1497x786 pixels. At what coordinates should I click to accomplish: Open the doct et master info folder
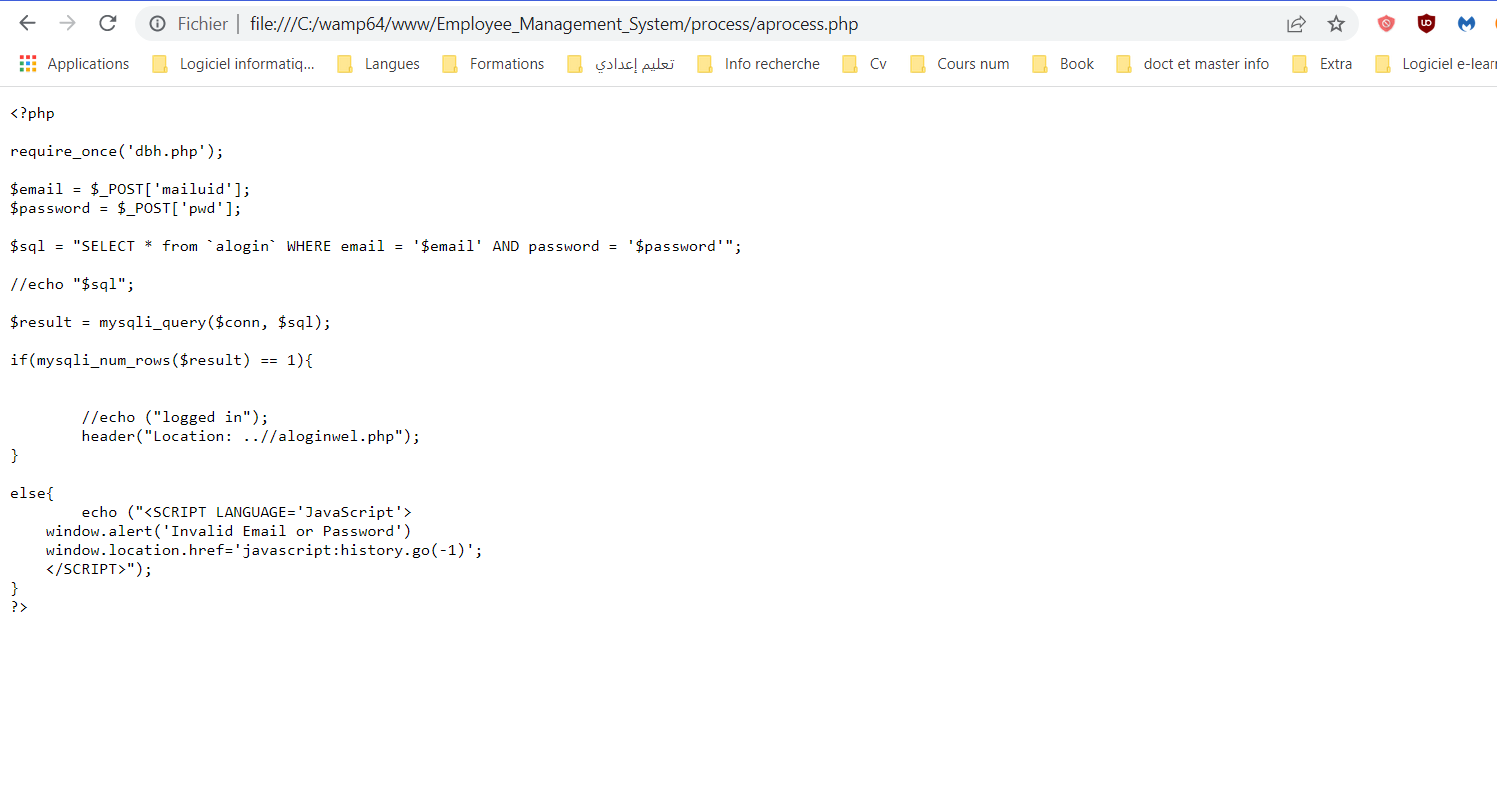point(1192,64)
